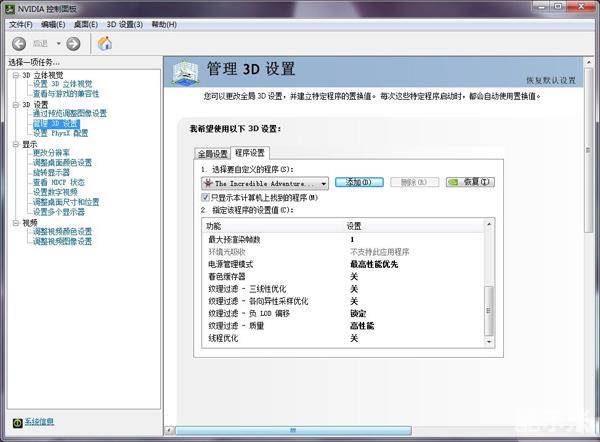Click the 恢复(T) button

pyautogui.click(x=469, y=183)
